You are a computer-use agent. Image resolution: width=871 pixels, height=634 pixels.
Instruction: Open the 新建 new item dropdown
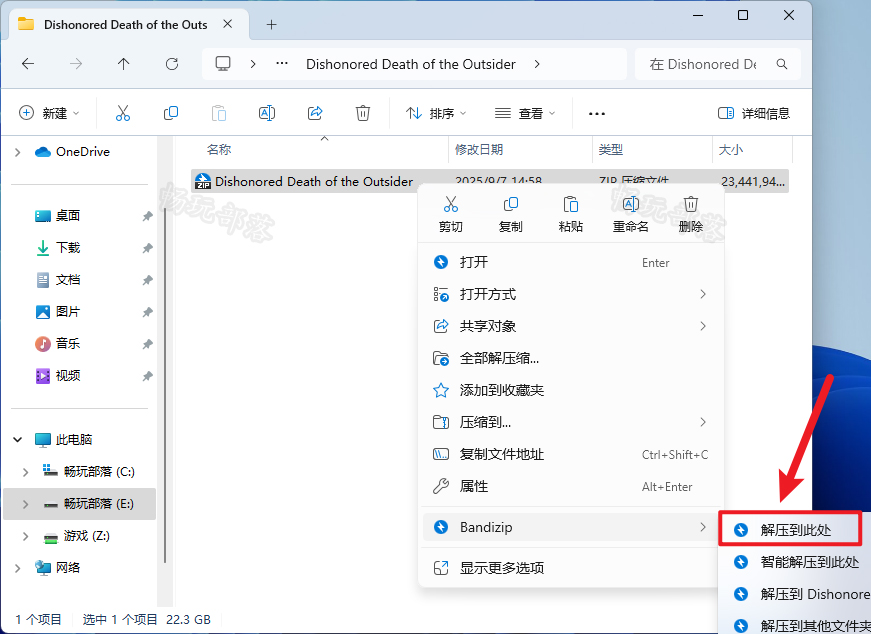49,113
